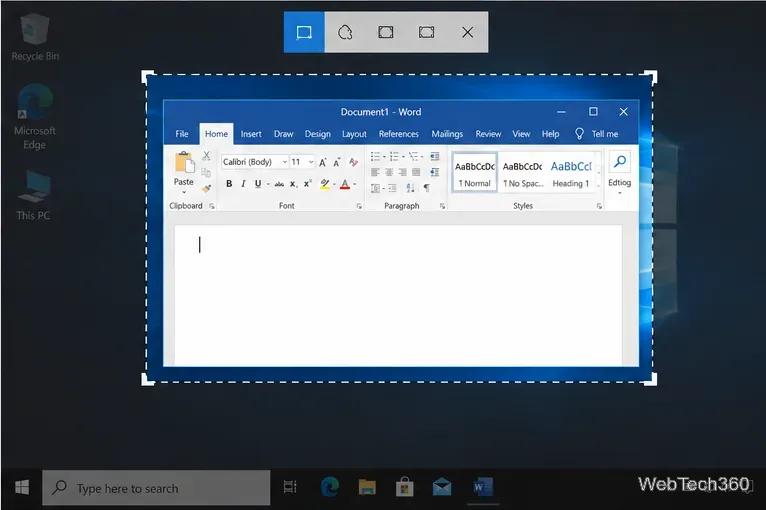Increase font size with the grow icon
The height and width of the screenshot is (510, 766).
[x=322, y=162]
